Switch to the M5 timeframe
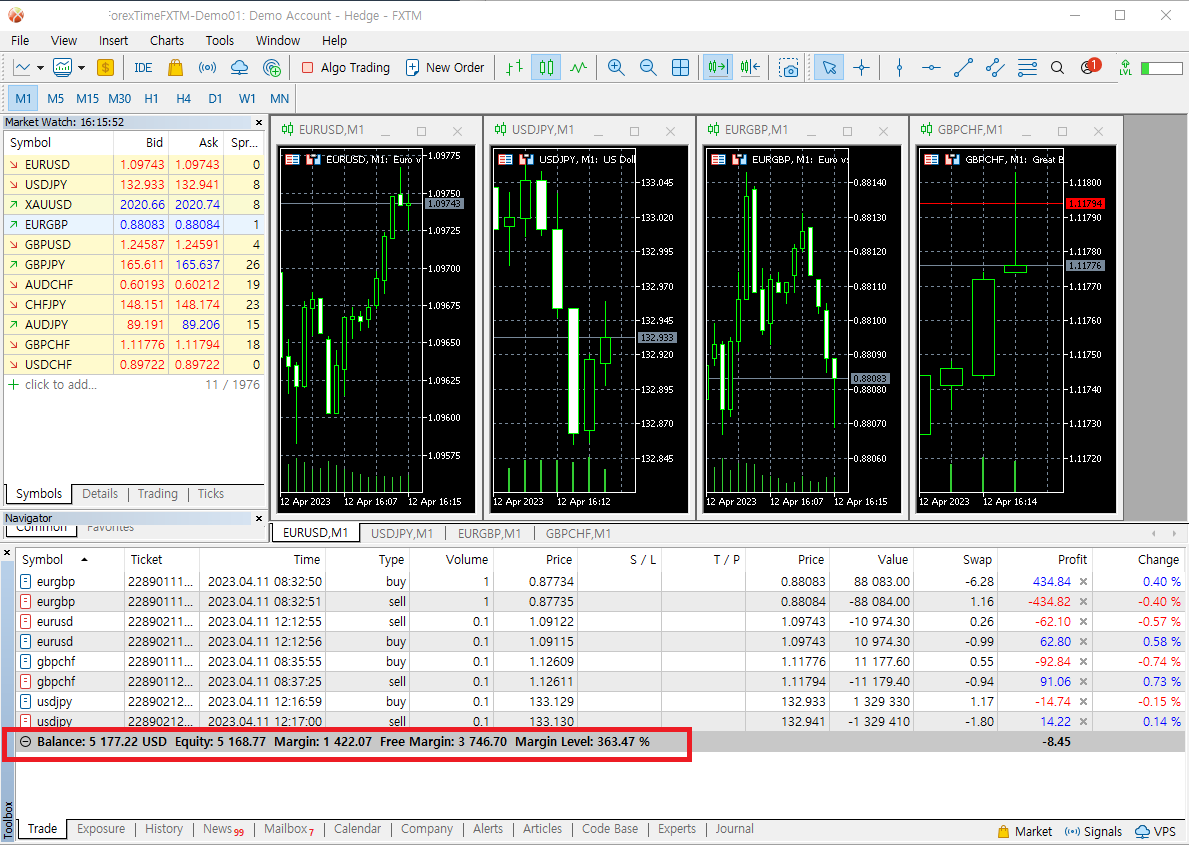Screen dimensions: 1189x845 tap(55, 99)
